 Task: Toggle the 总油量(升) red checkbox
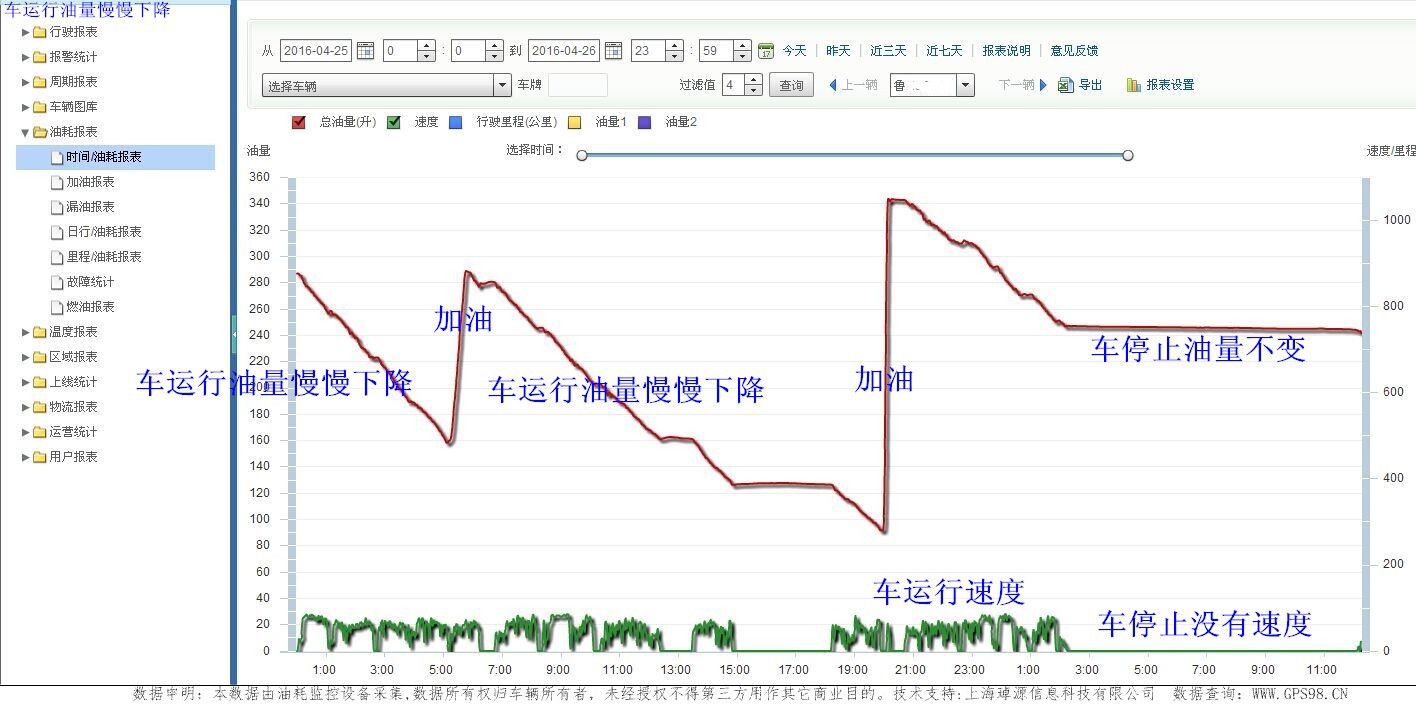coord(298,122)
